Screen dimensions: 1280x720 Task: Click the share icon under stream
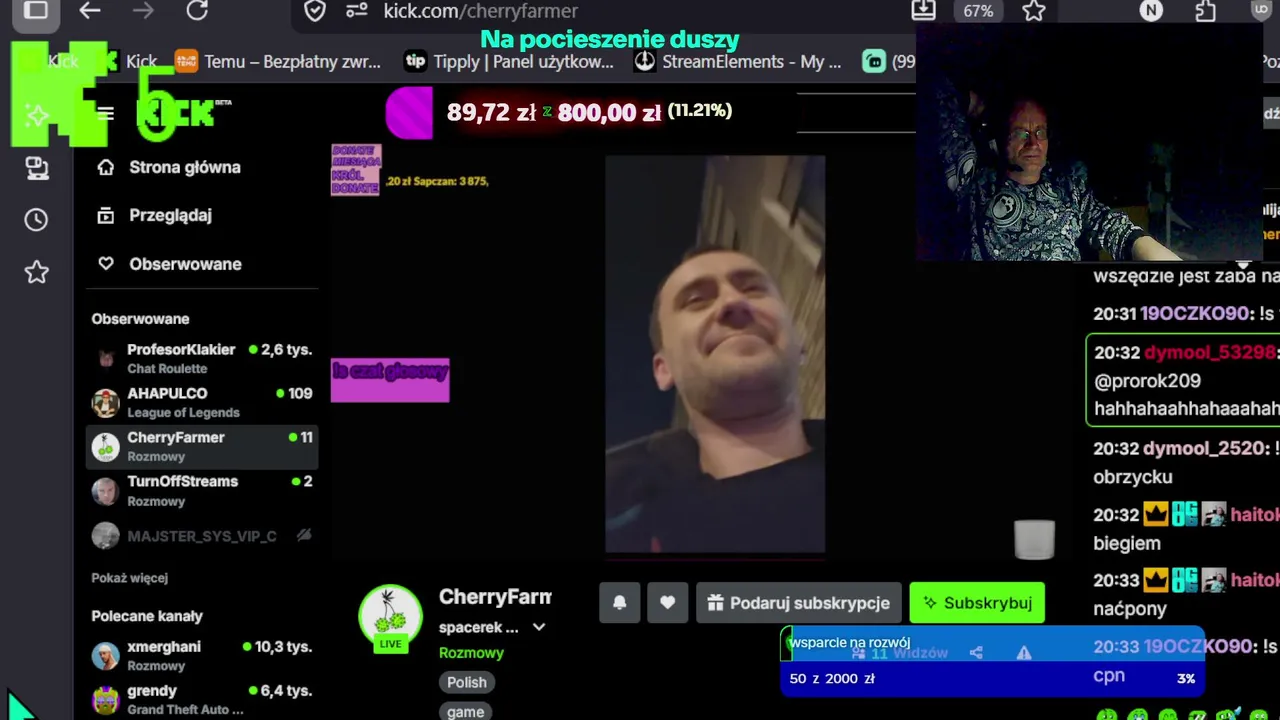click(x=976, y=653)
